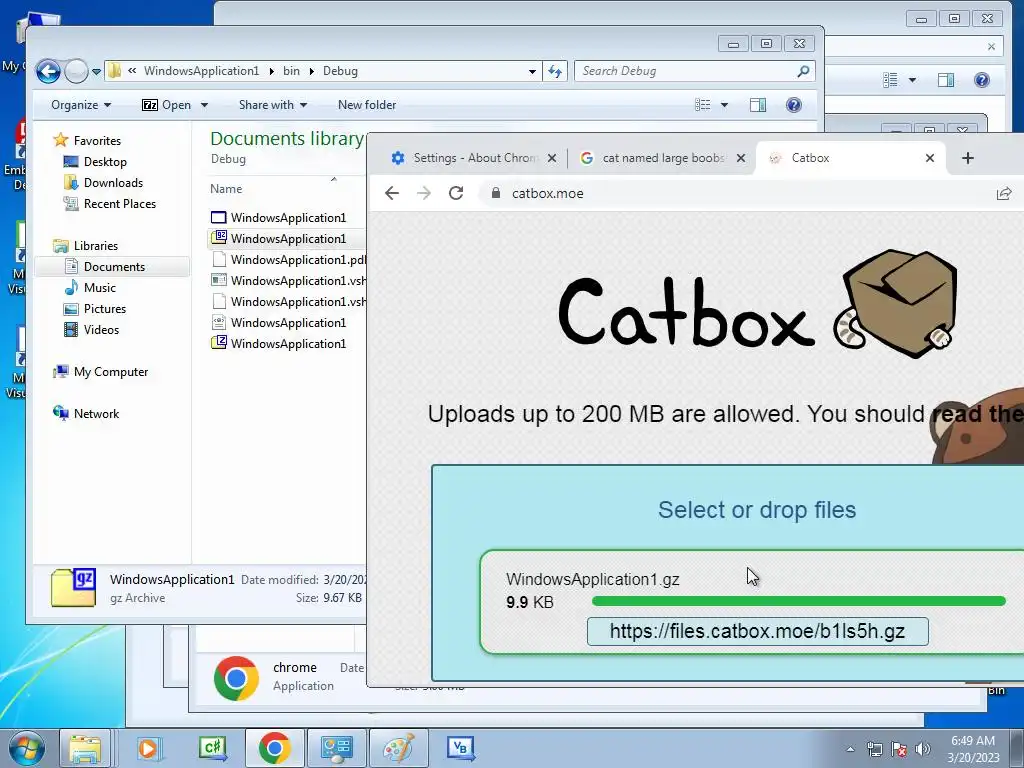Click the Explorer back arrow button

[48, 71]
